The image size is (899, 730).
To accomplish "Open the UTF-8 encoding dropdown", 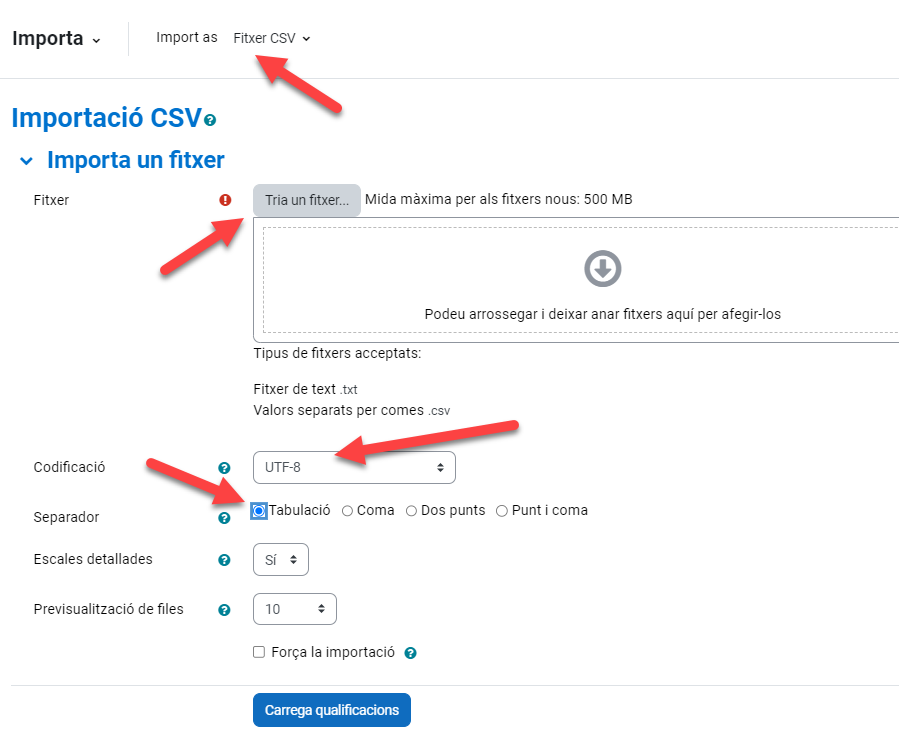I will pos(354,467).
